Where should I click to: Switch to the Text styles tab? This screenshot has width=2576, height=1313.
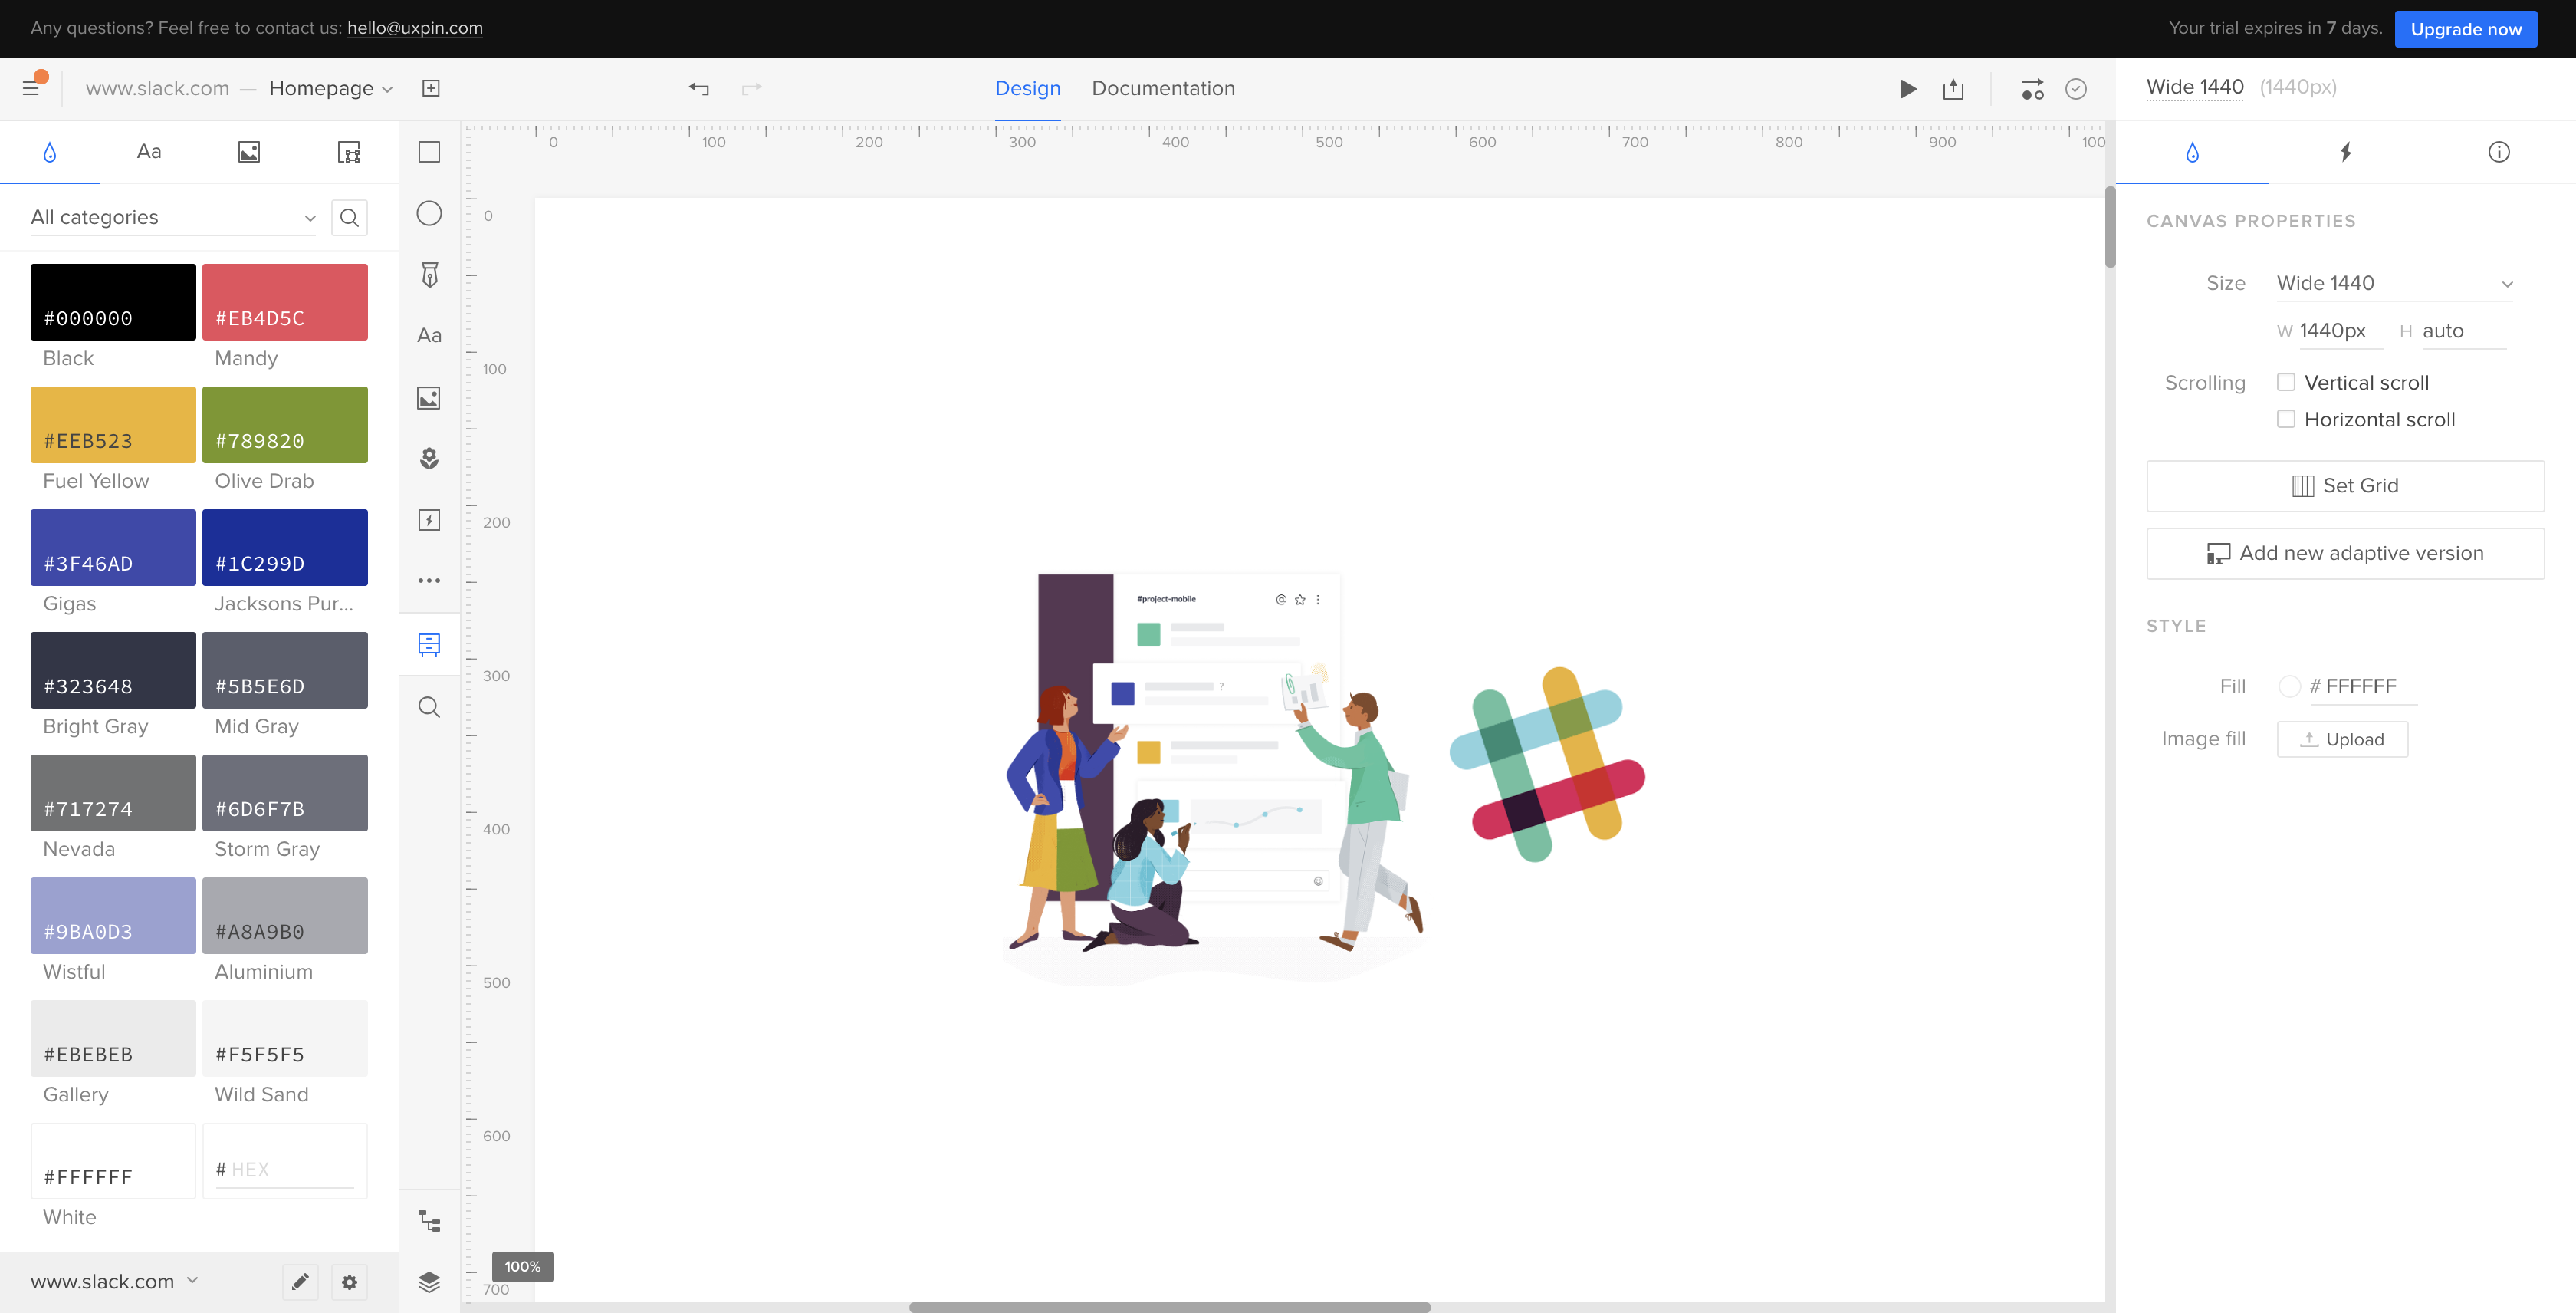pyautogui.click(x=149, y=152)
